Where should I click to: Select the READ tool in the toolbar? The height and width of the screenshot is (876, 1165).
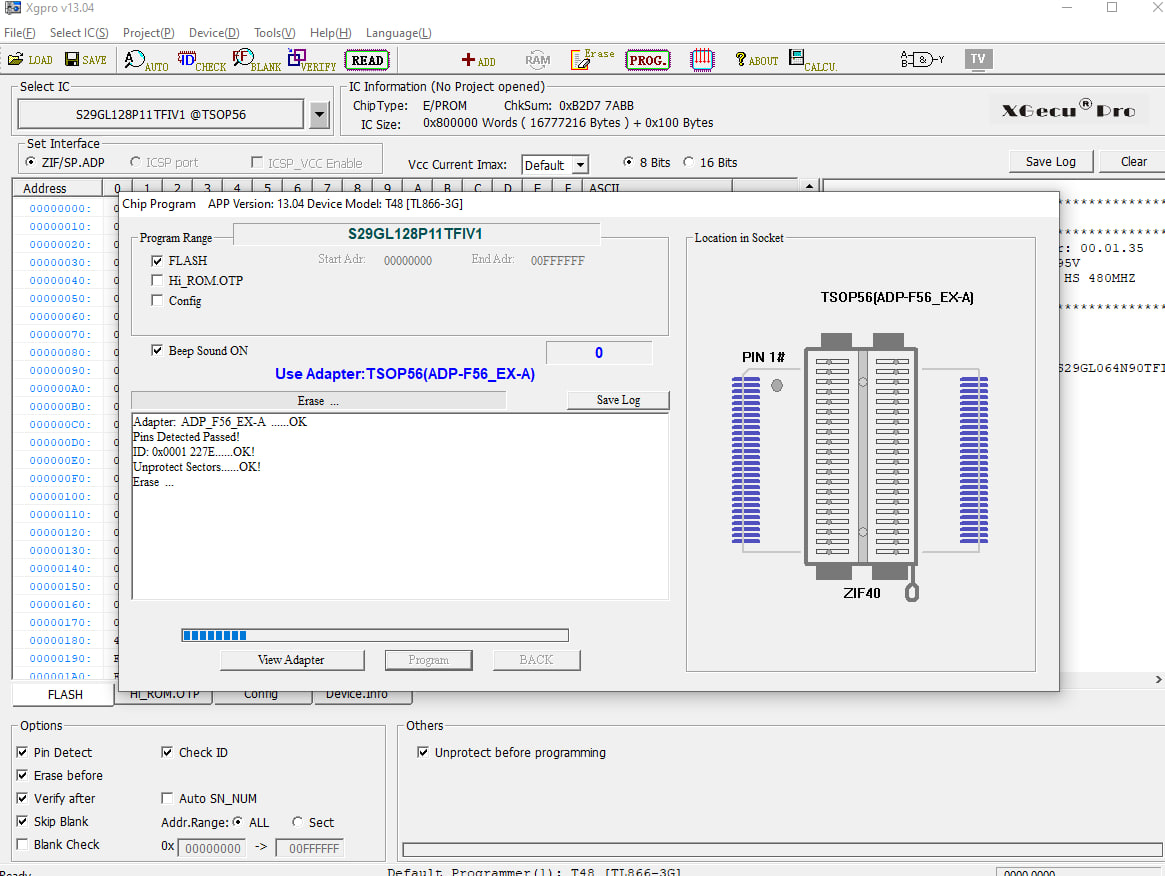point(366,59)
